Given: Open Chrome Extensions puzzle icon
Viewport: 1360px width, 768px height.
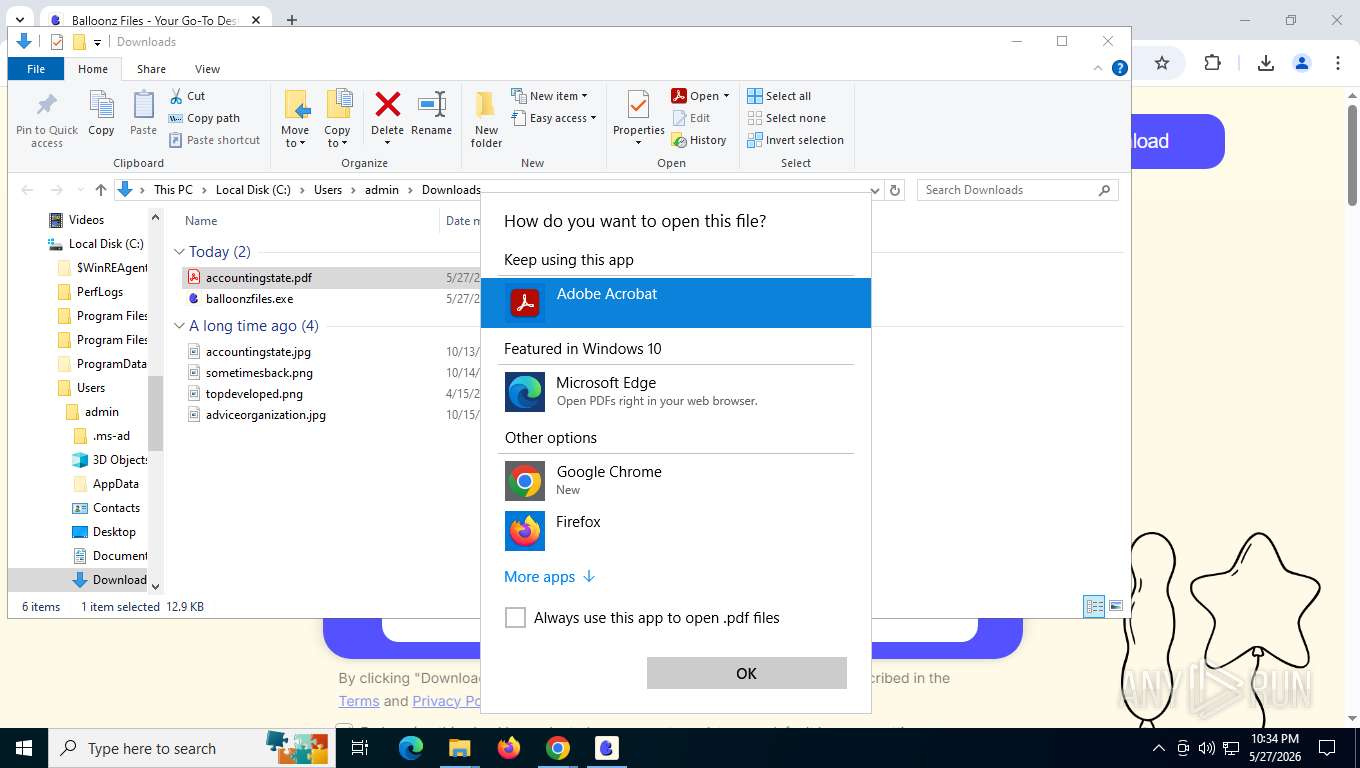Looking at the screenshot, I should 1212,63.
